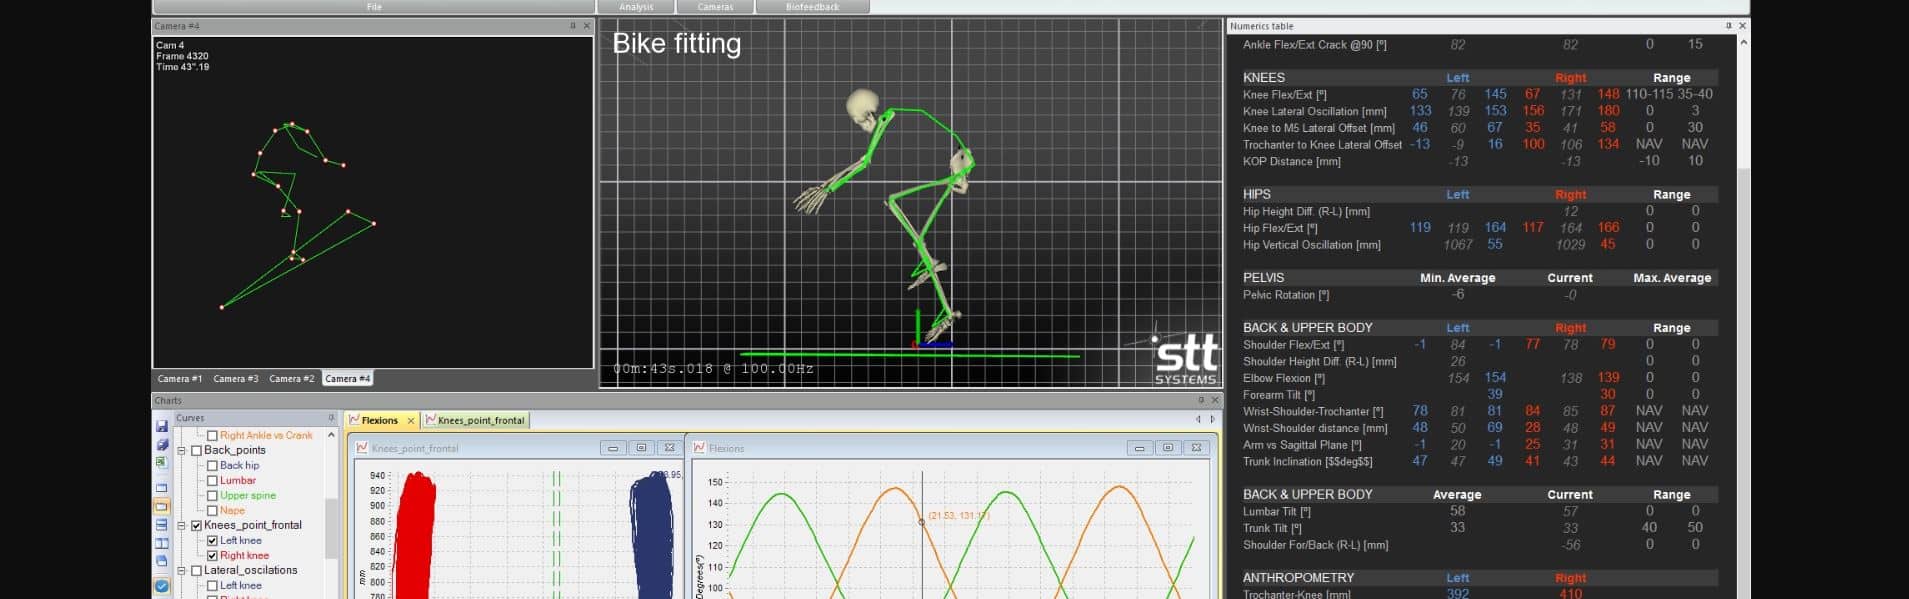The image size is (1909, 599).
Task: Click the save icon in the Charts sidebar
Action: (x=162, y=426)
